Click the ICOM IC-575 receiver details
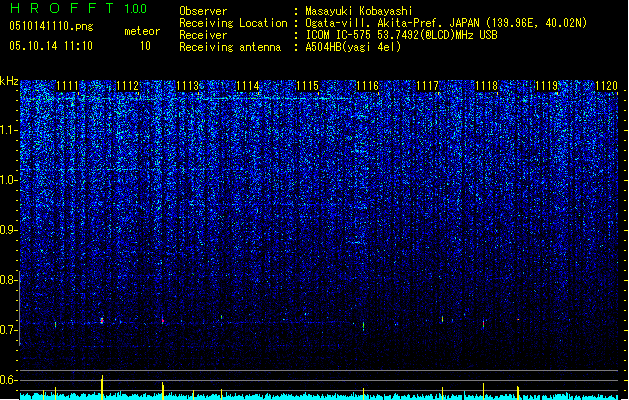This screenshot has width=629, height=400. point(401,35)
